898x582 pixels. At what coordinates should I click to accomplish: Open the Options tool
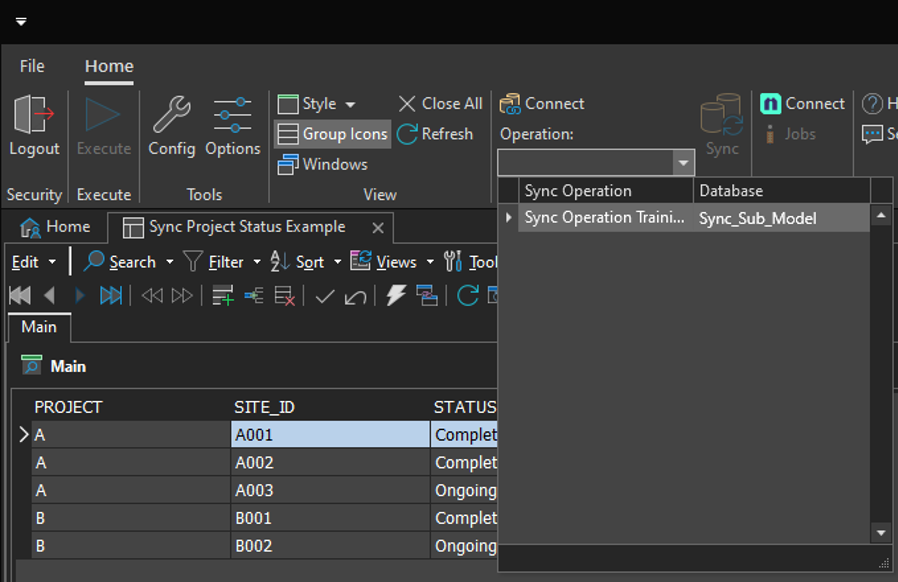coord(232,125)
